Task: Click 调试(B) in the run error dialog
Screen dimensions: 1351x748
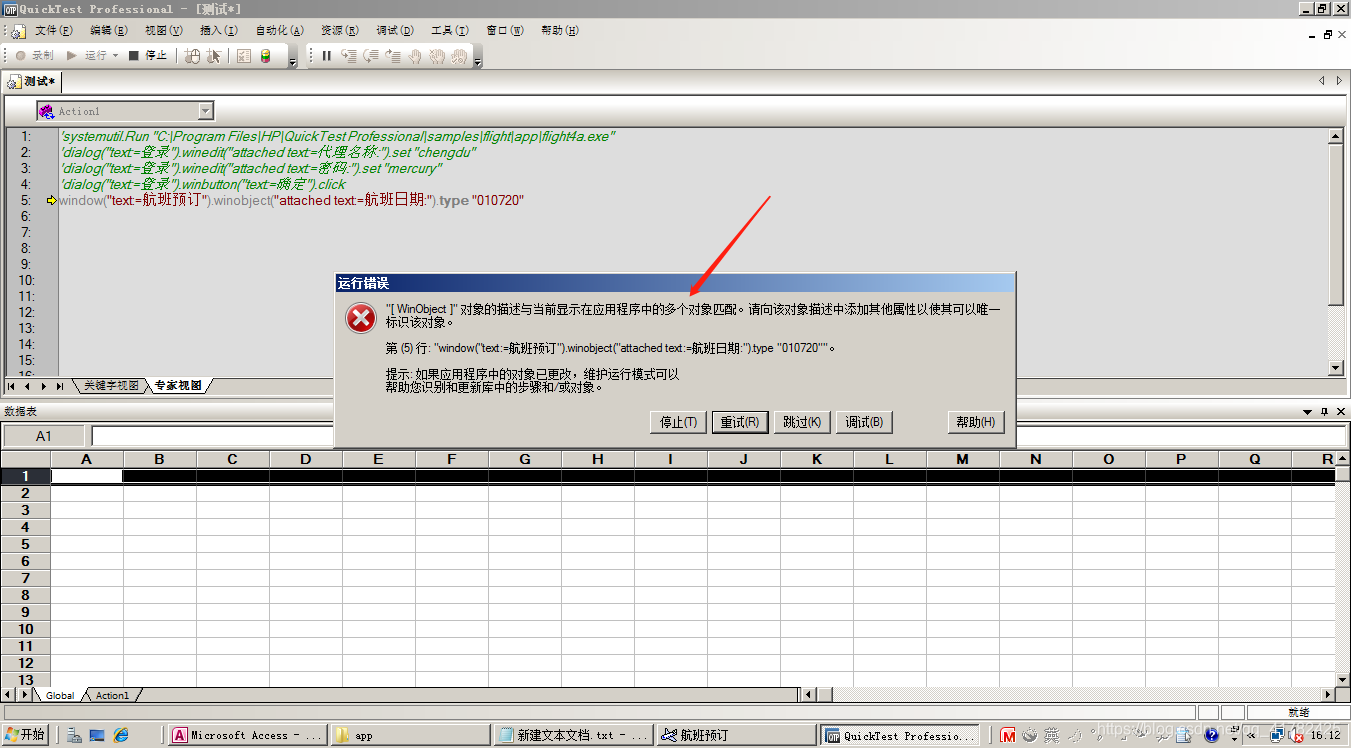Action: tap(864, 422)
